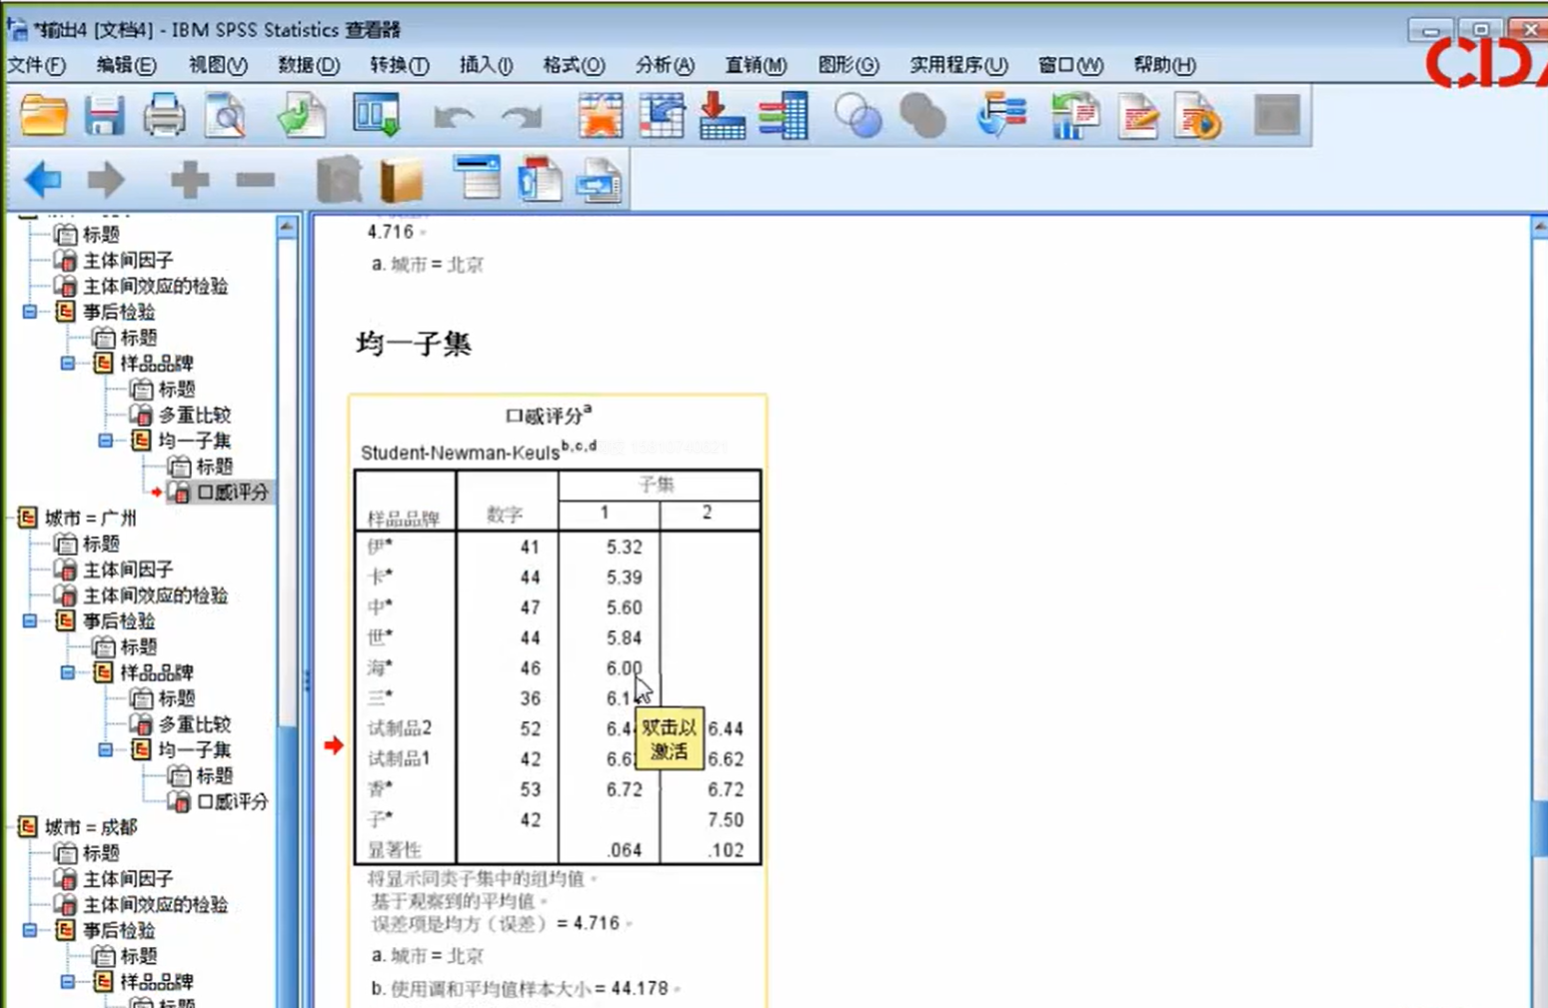Collapse the outline with the minus icon
The height and width of the screenshot is (1008, 1548).
tap(255, 180)
